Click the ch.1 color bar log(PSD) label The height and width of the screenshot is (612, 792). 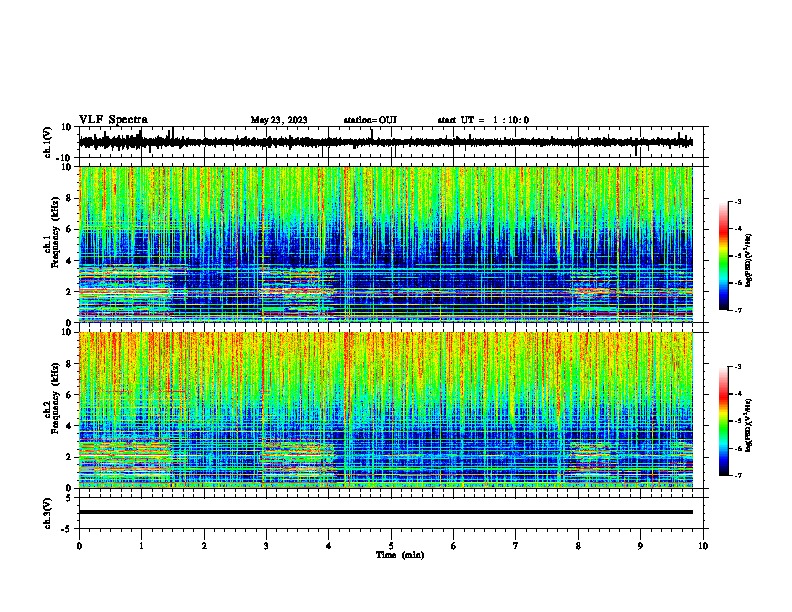click(x=748, y=261)
